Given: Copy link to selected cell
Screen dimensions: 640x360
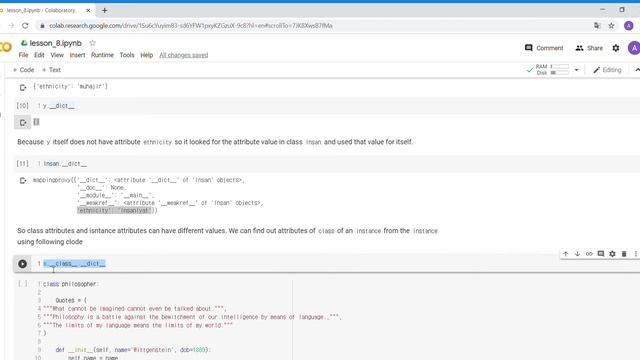Looking at the screenshot, I should click(x=589, y=254).
